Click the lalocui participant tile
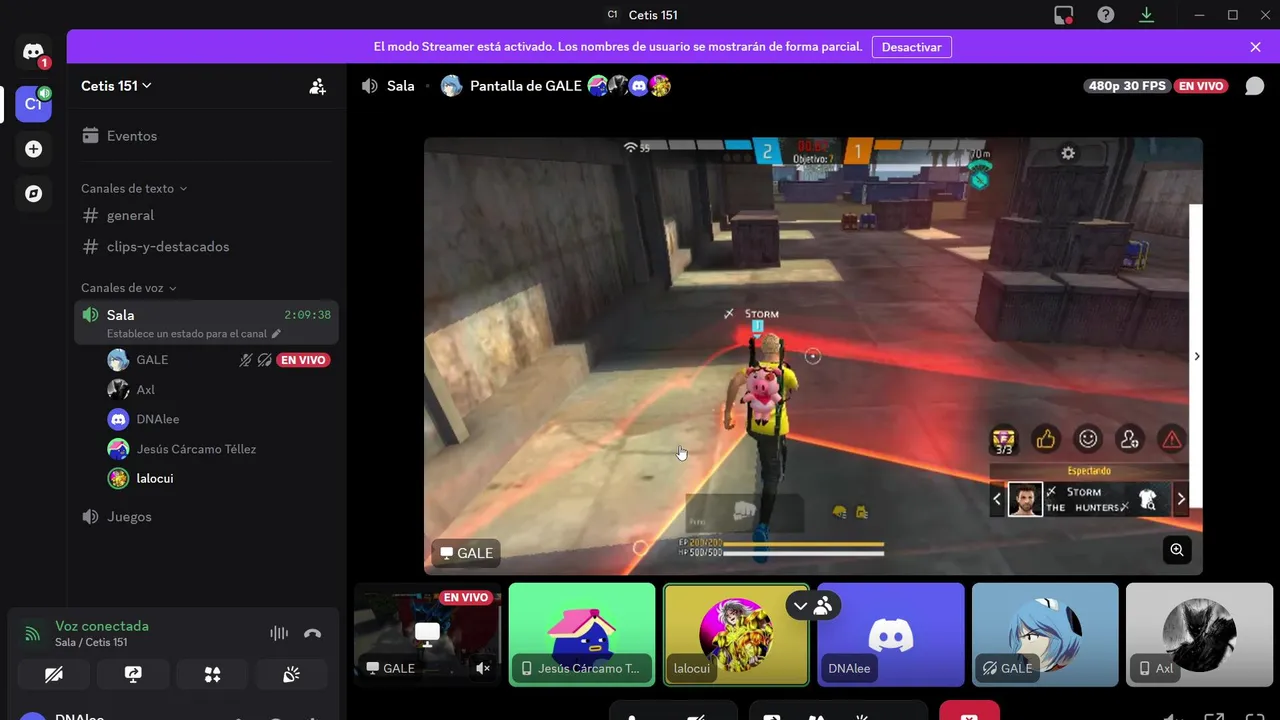This screenshot has width=1280, height=720. click(x=736, y=635)
